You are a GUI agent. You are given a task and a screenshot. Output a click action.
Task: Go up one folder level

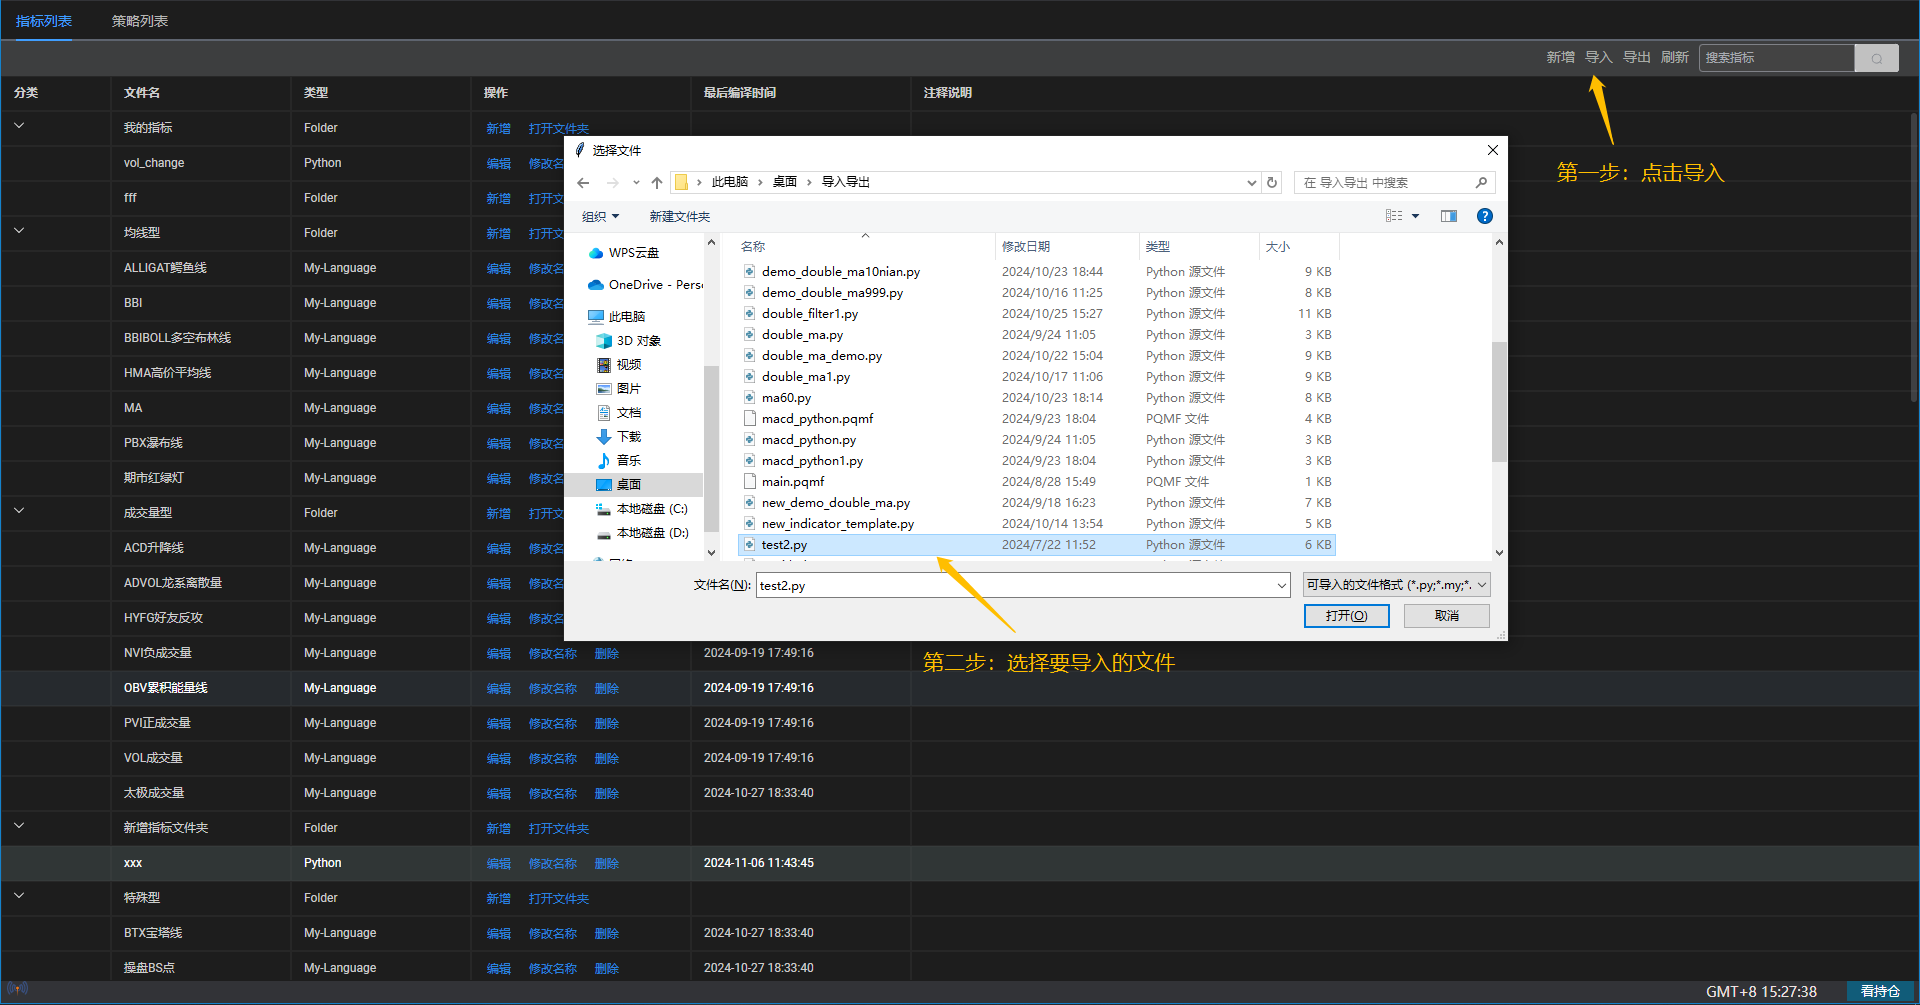pyautogui.click(x=657, y=183)
